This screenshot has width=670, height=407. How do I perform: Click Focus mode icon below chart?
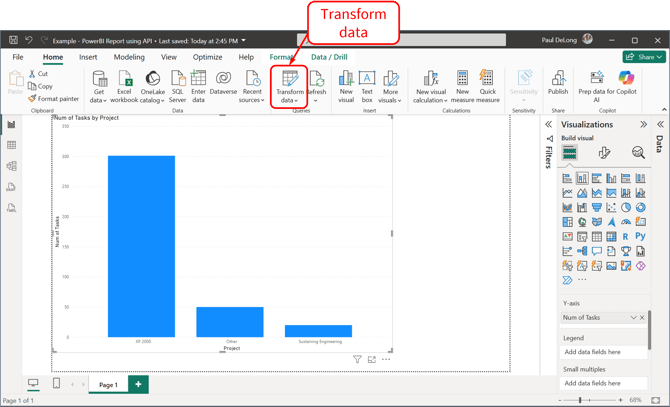tap(372, 360)
